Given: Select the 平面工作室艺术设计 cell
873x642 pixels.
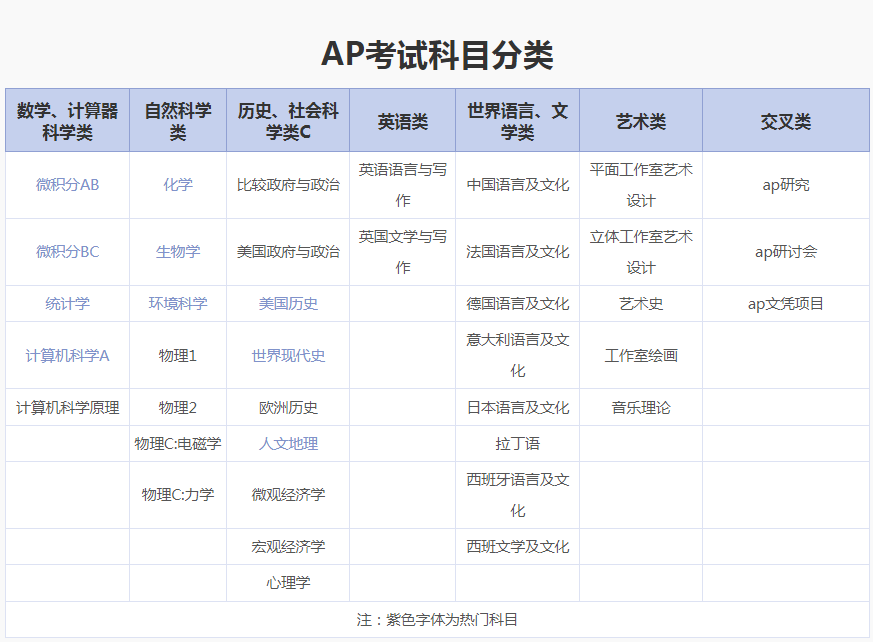Looking at the screenshot, I should (641, 185).
